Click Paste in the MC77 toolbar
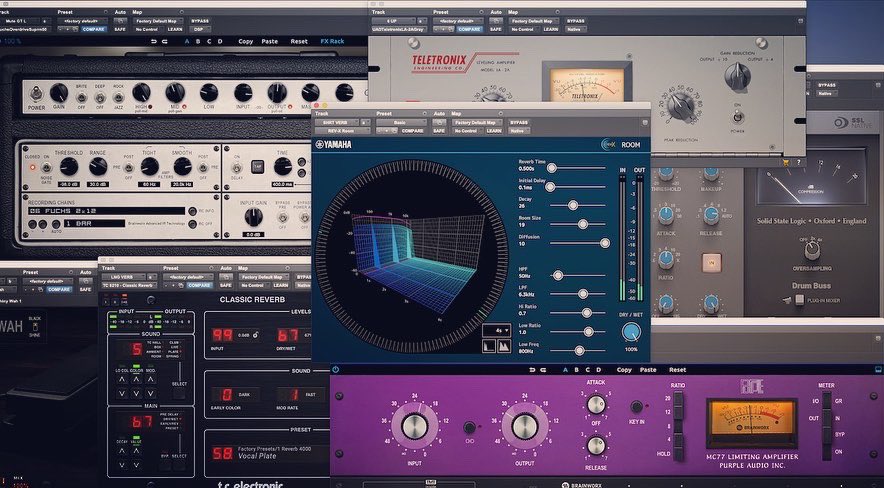Image resolution: width=884 pixels, height=488 pixels. 648,370
